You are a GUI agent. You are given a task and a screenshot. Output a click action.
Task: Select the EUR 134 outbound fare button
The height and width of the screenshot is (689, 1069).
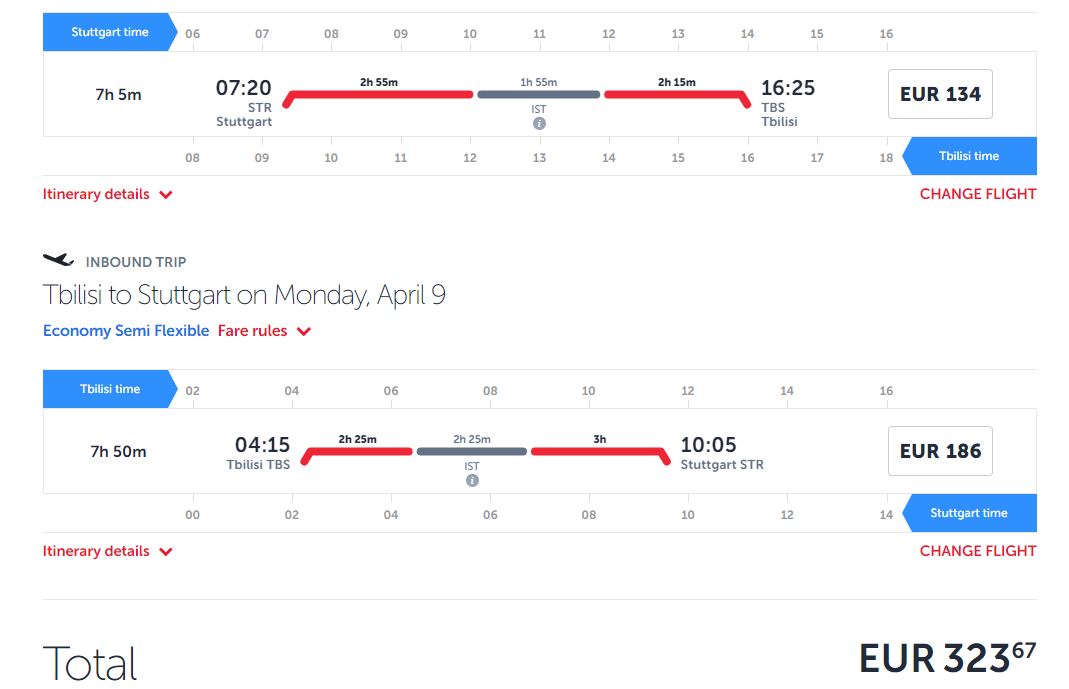940,94
